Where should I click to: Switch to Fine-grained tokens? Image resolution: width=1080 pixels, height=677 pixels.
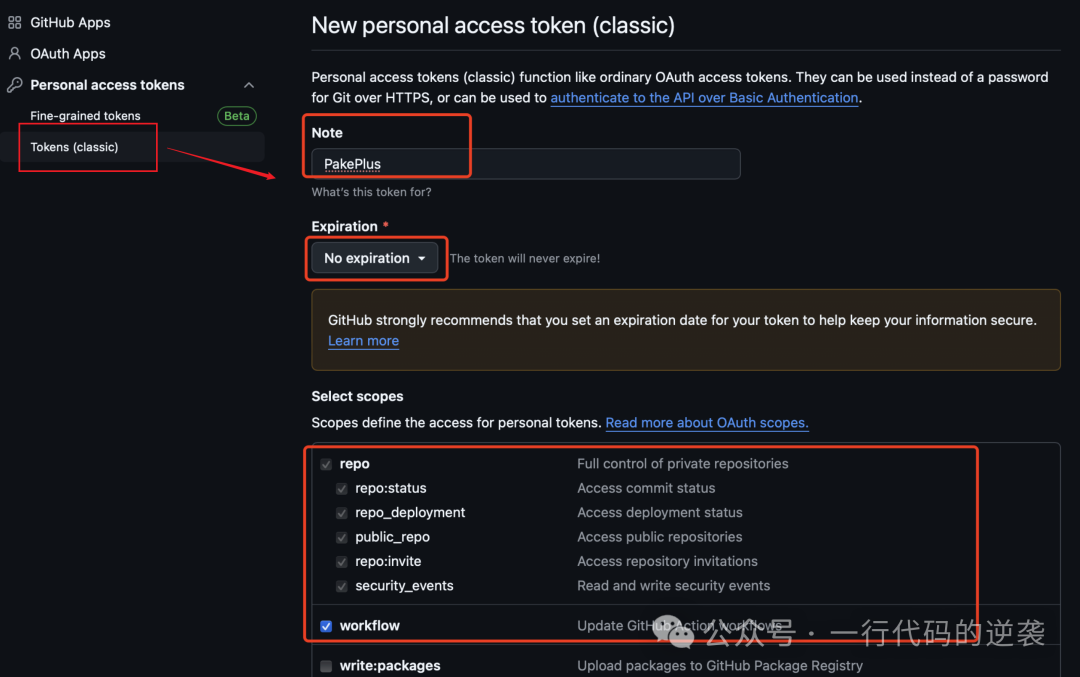85,115
